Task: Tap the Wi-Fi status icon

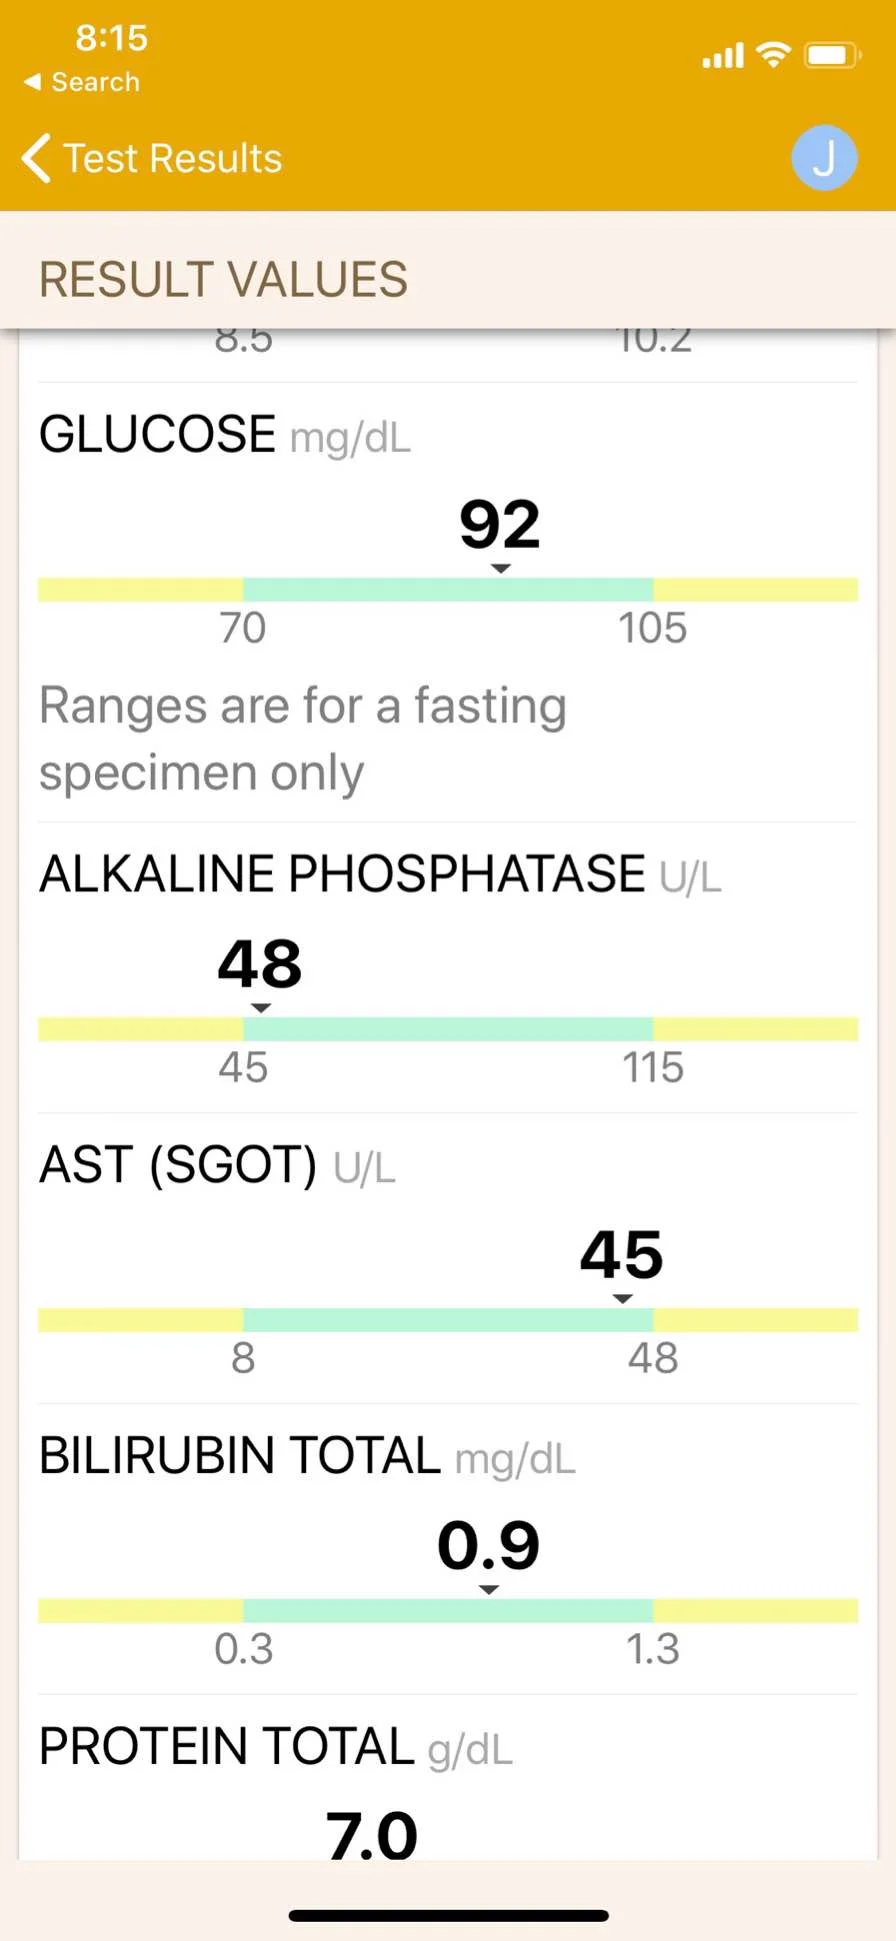Action: (773, 54)
